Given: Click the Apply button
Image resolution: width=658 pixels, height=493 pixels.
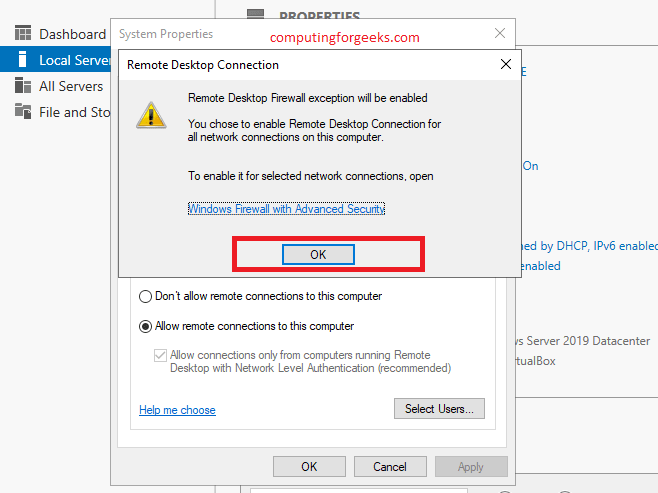Looking at the screenshot, I should coord(470,466).
